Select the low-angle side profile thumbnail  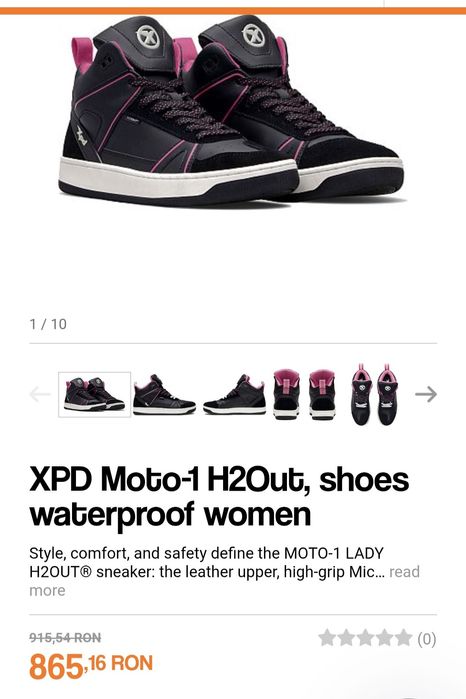coord(235,395)
